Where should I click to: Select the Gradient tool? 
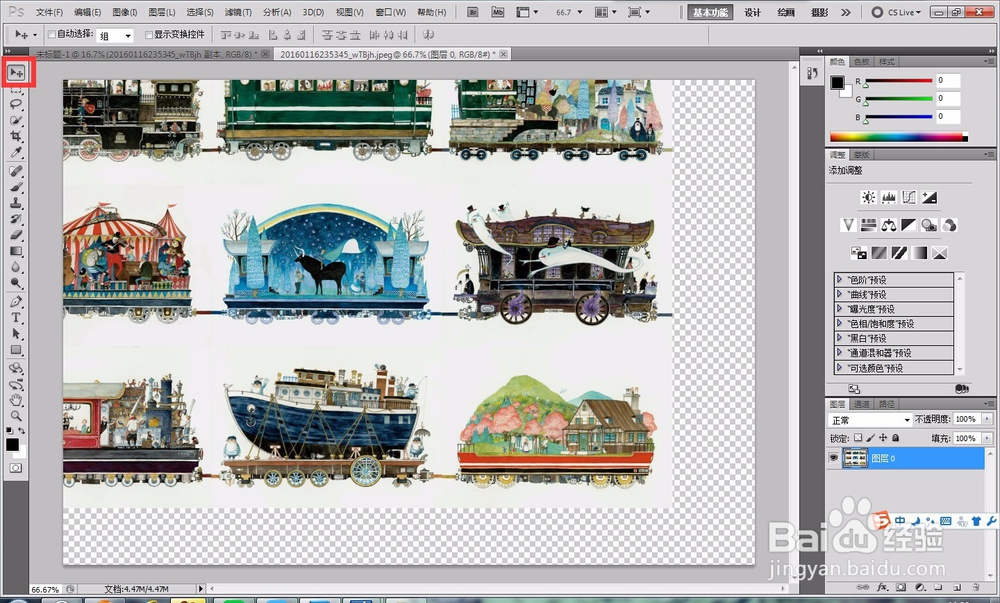(16, 251)
